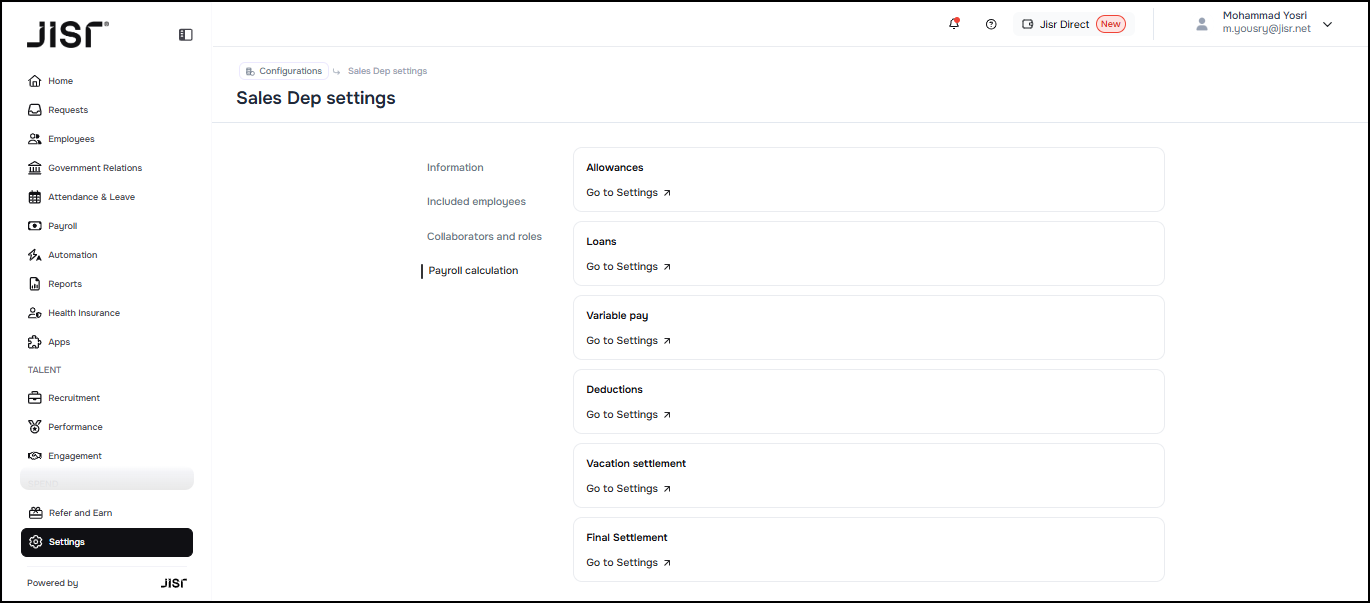This screenshot has width=1370, height=603.
Task: Collapse the sidebar using panel icon
Action: pos(186,34)
